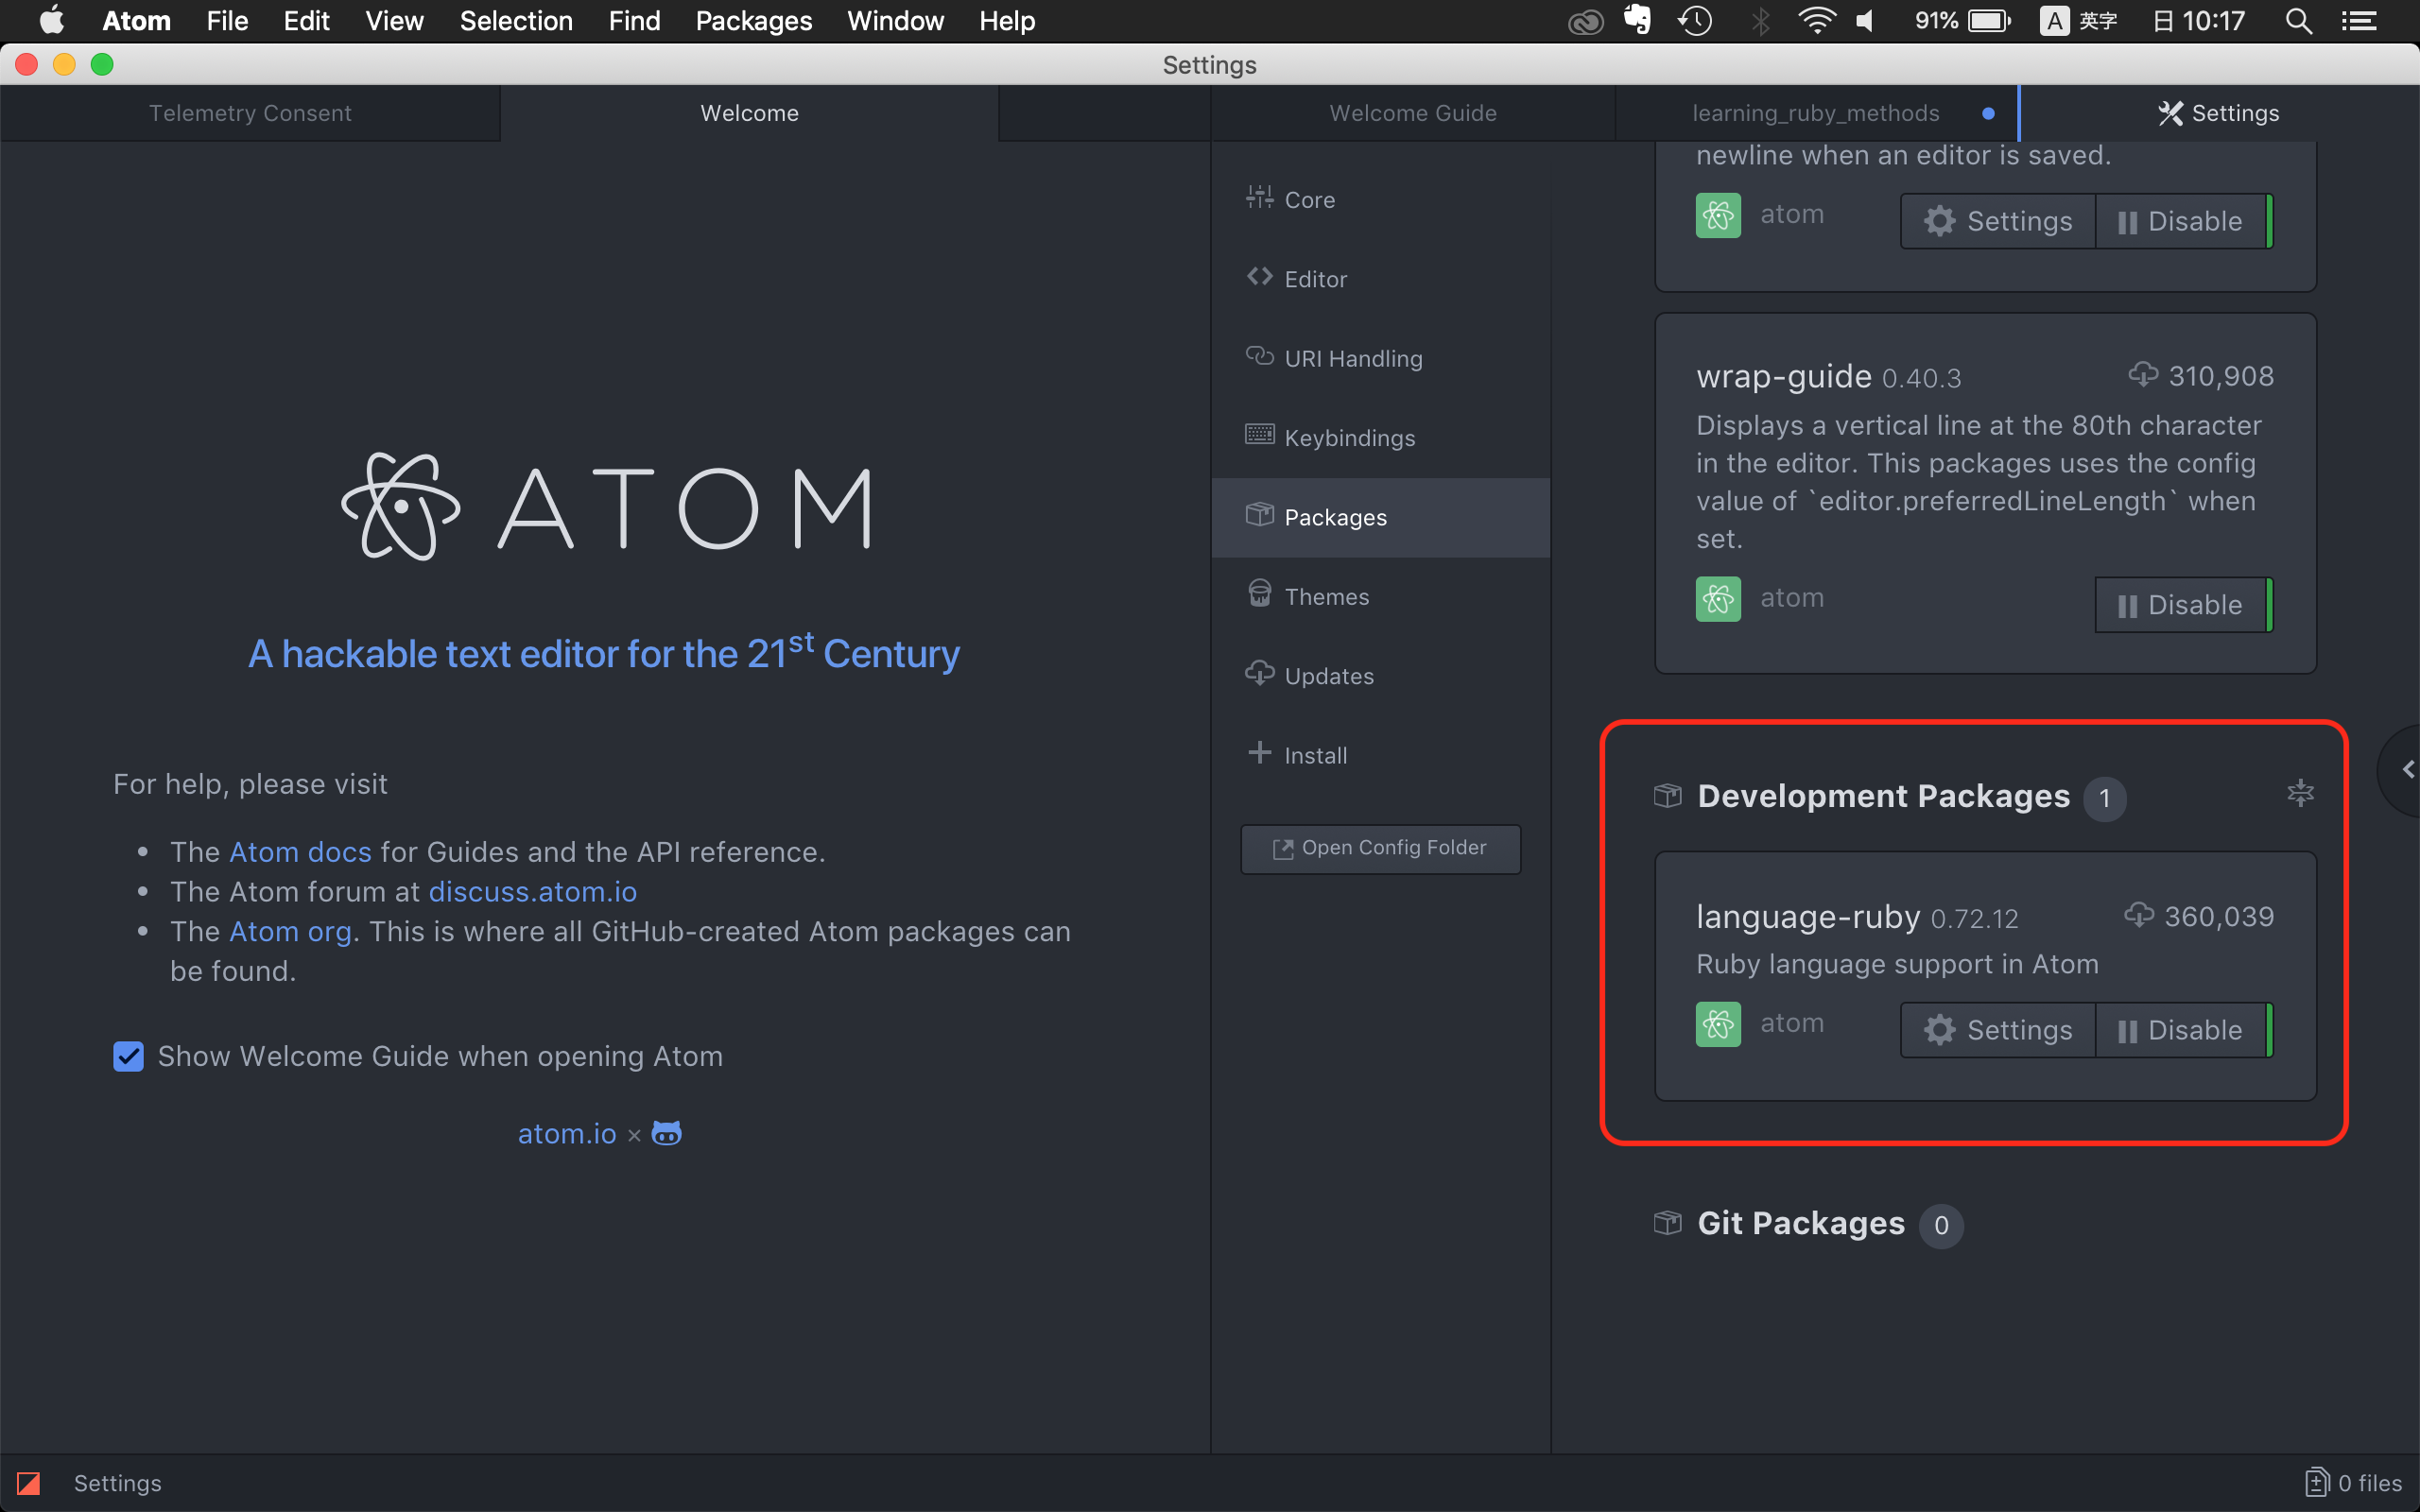Click the GitHub octocat icon near atom.io

(x=666, y=1133)
